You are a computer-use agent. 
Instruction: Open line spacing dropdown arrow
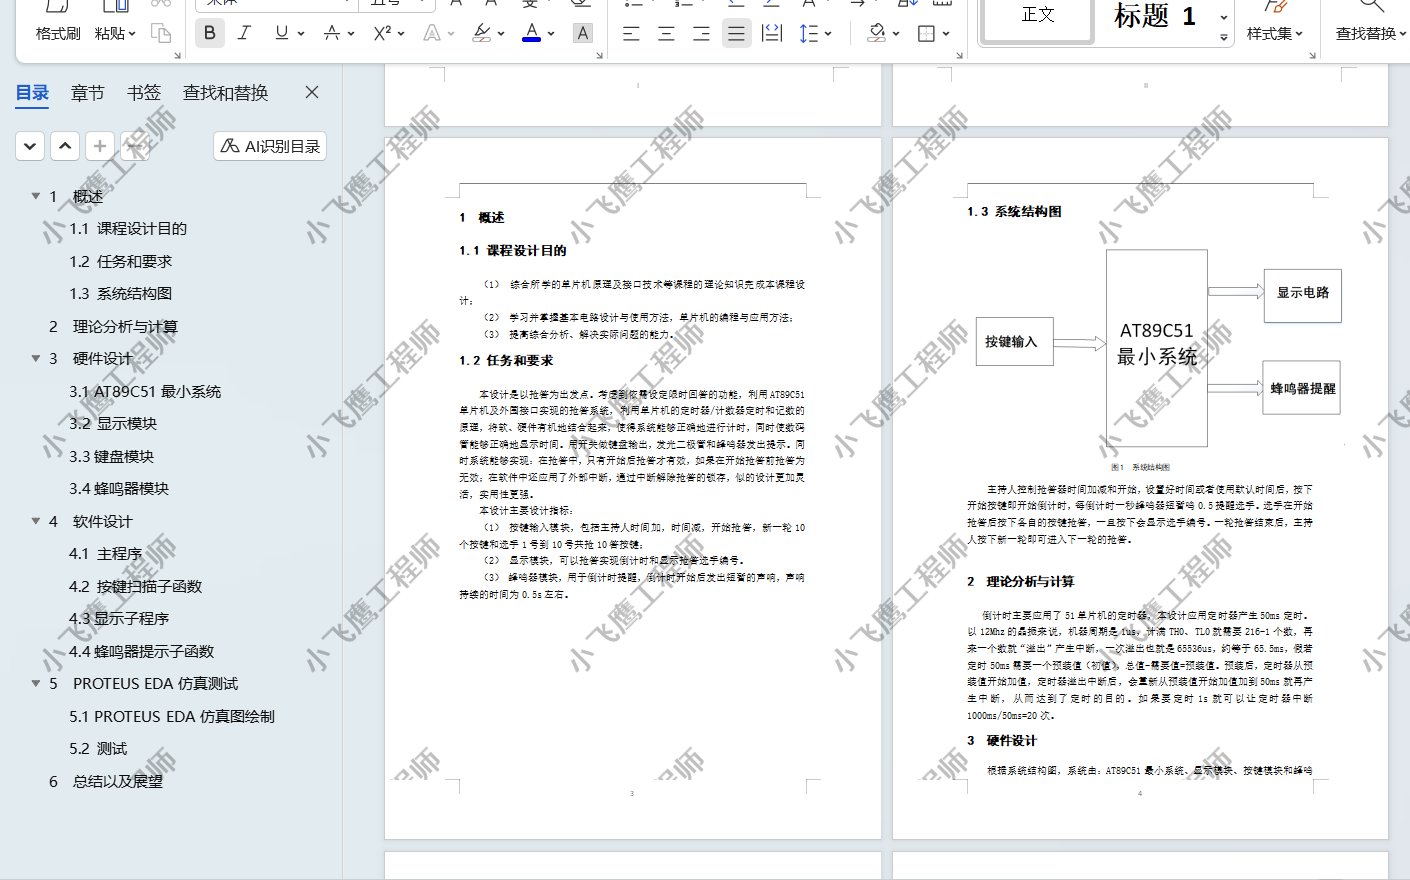click(829, 34)
